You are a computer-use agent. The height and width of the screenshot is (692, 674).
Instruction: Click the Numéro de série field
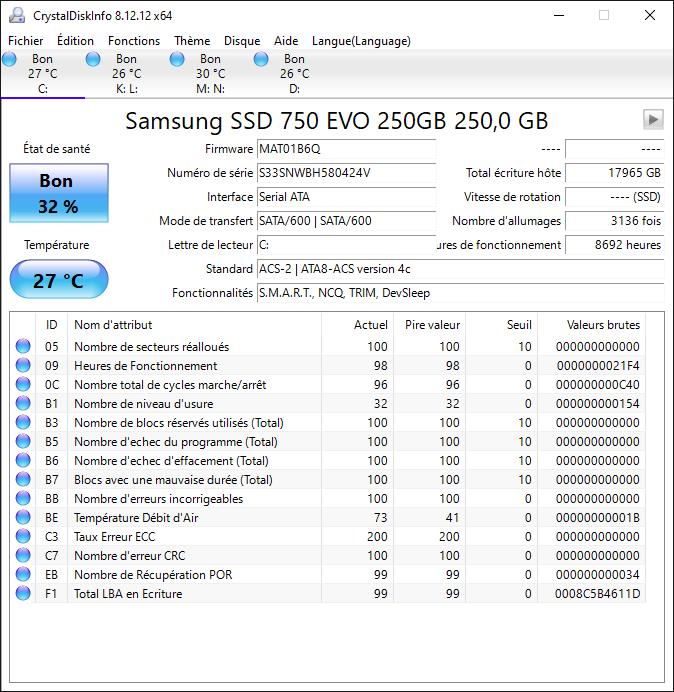[x=346, y=173]
